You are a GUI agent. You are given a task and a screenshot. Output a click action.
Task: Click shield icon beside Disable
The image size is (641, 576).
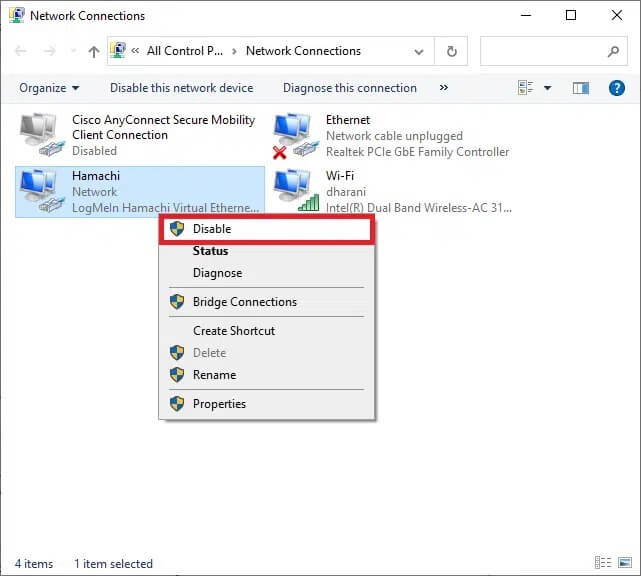(x=177, y=229)
